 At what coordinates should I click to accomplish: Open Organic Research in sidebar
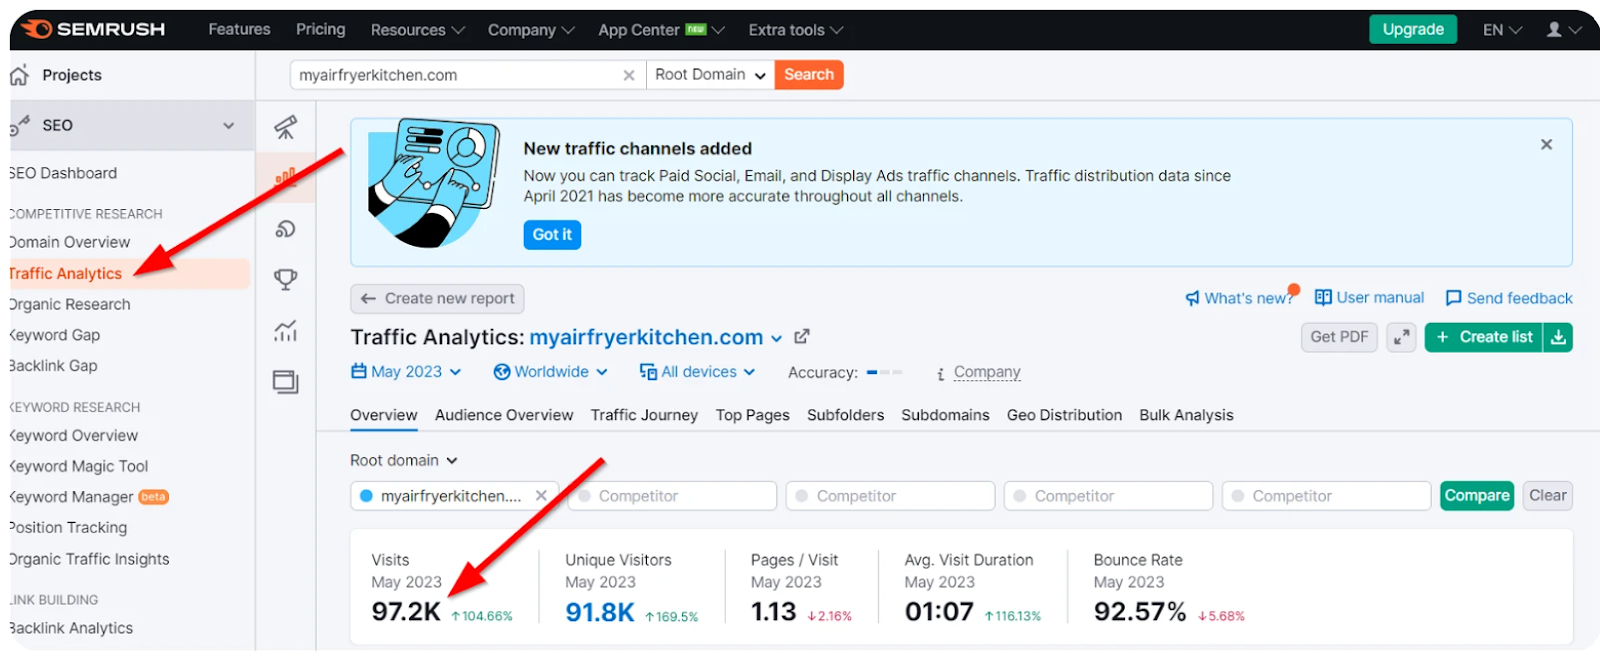(x=70, y=304)
